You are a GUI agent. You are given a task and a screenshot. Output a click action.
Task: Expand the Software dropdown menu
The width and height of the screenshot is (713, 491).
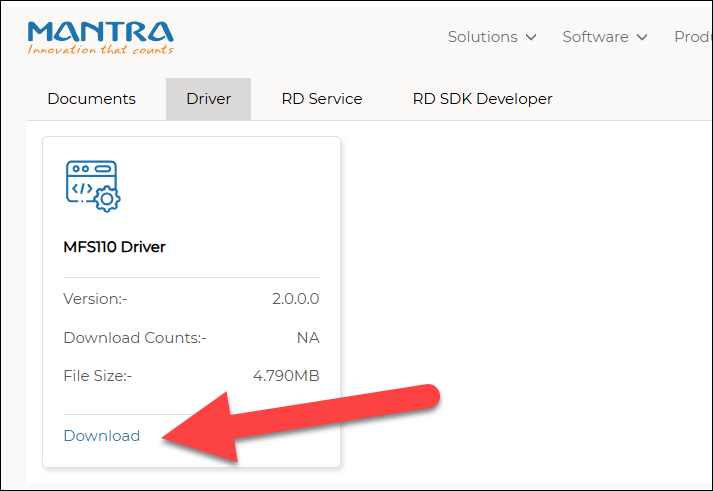pos(605,37)
